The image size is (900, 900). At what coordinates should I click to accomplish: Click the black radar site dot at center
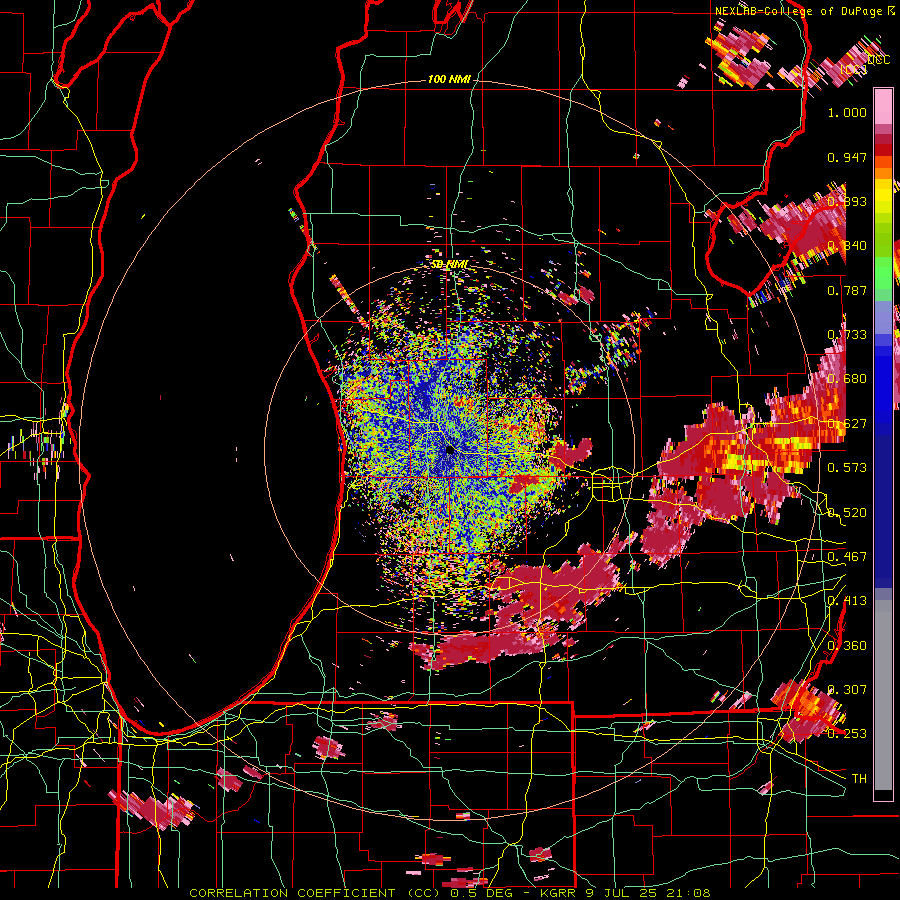(x=450, y=451)
